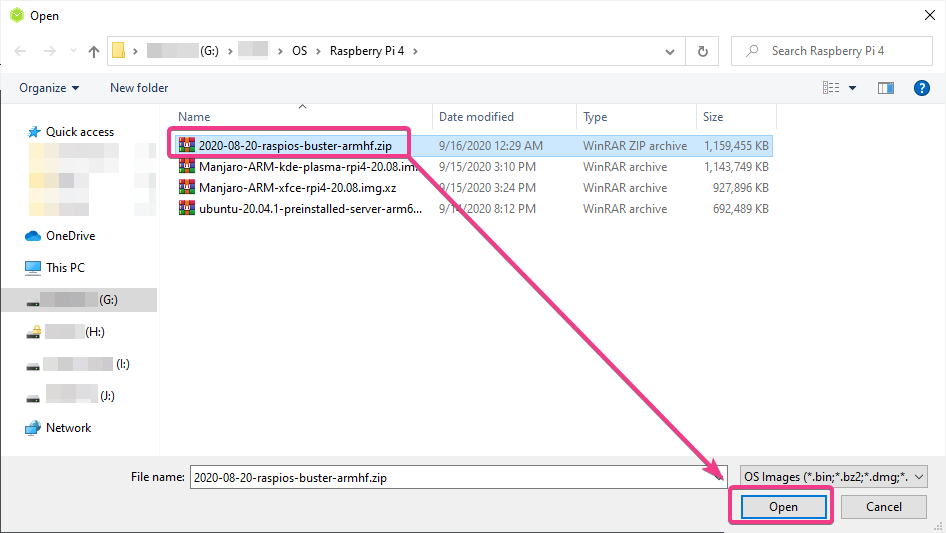Click the Up one level arrow
The width and height of the screenshot is (946, 533).
pyautogui.click(x=94, y=51)
